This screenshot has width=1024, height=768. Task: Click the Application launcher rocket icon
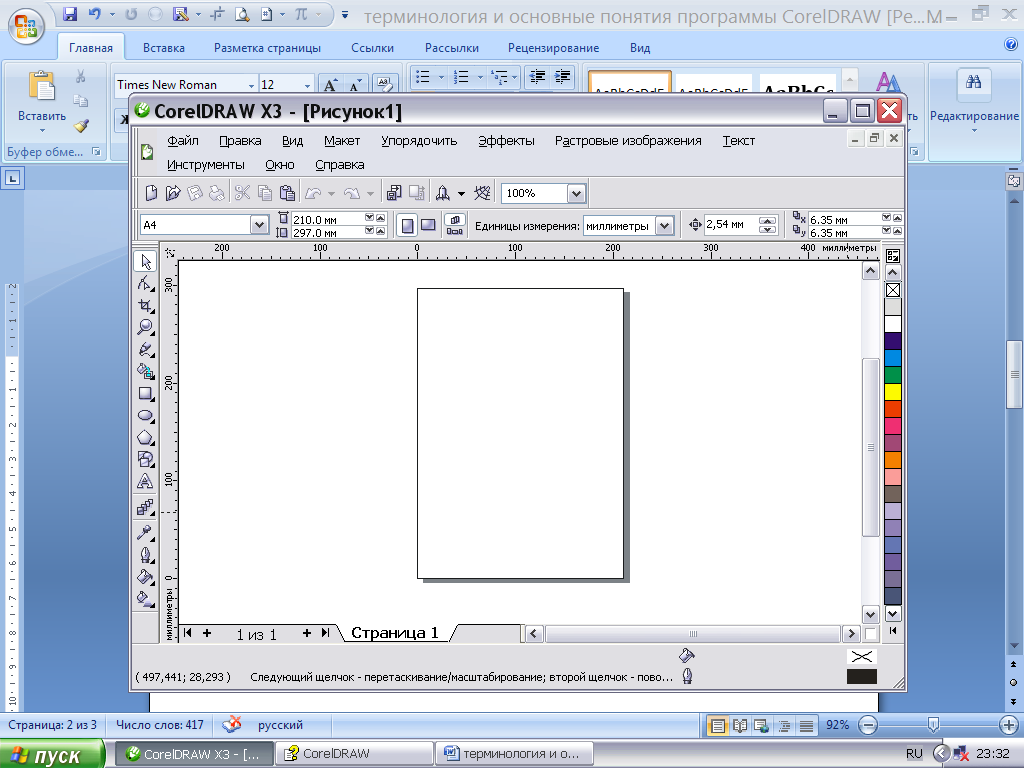[x=443, y=193]
